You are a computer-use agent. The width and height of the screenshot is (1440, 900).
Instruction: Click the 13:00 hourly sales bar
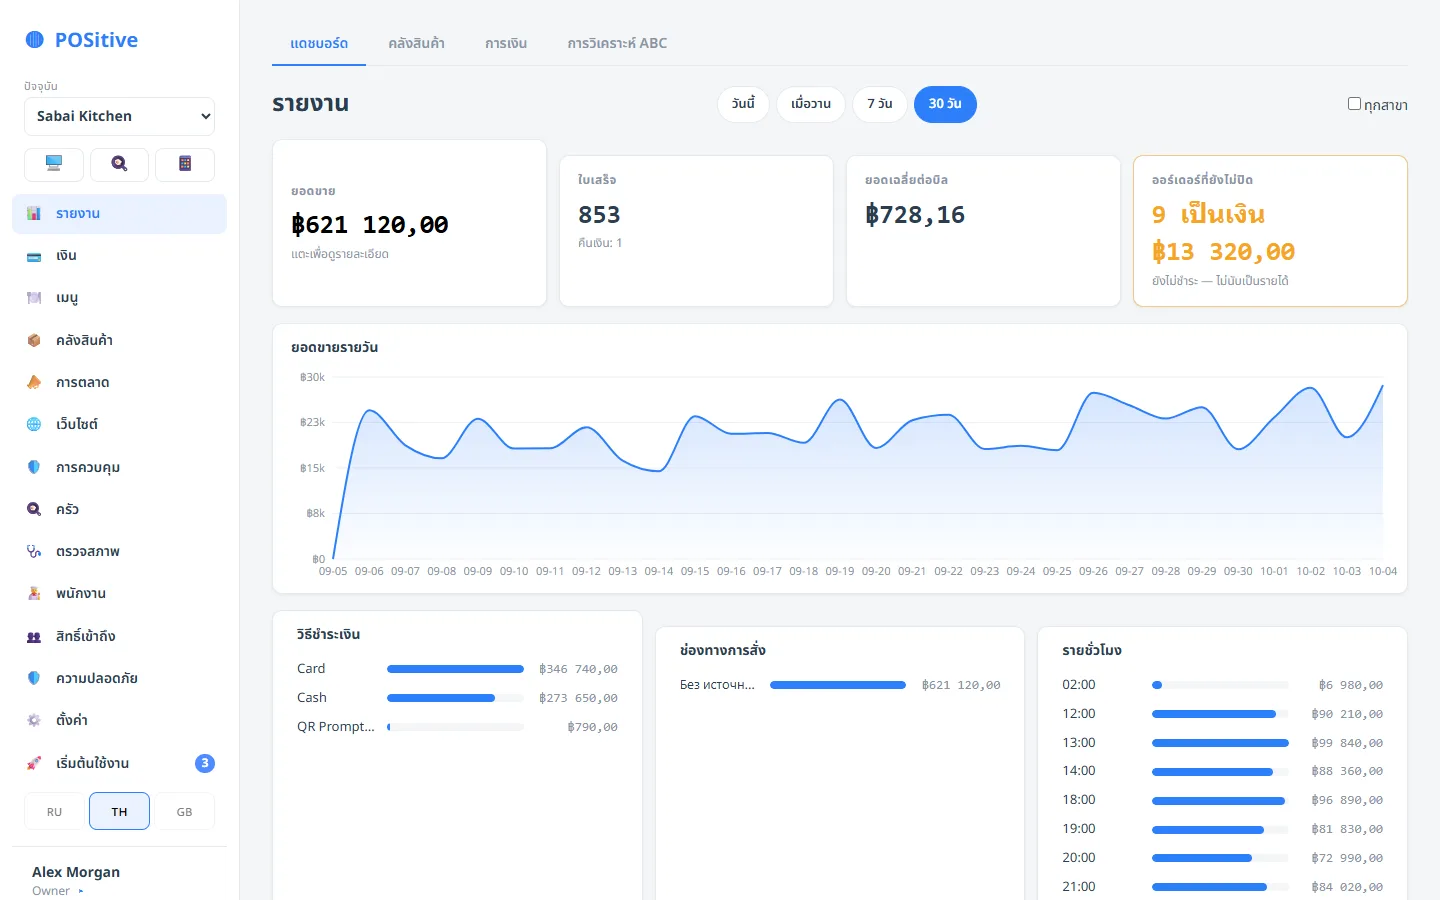1220,743
